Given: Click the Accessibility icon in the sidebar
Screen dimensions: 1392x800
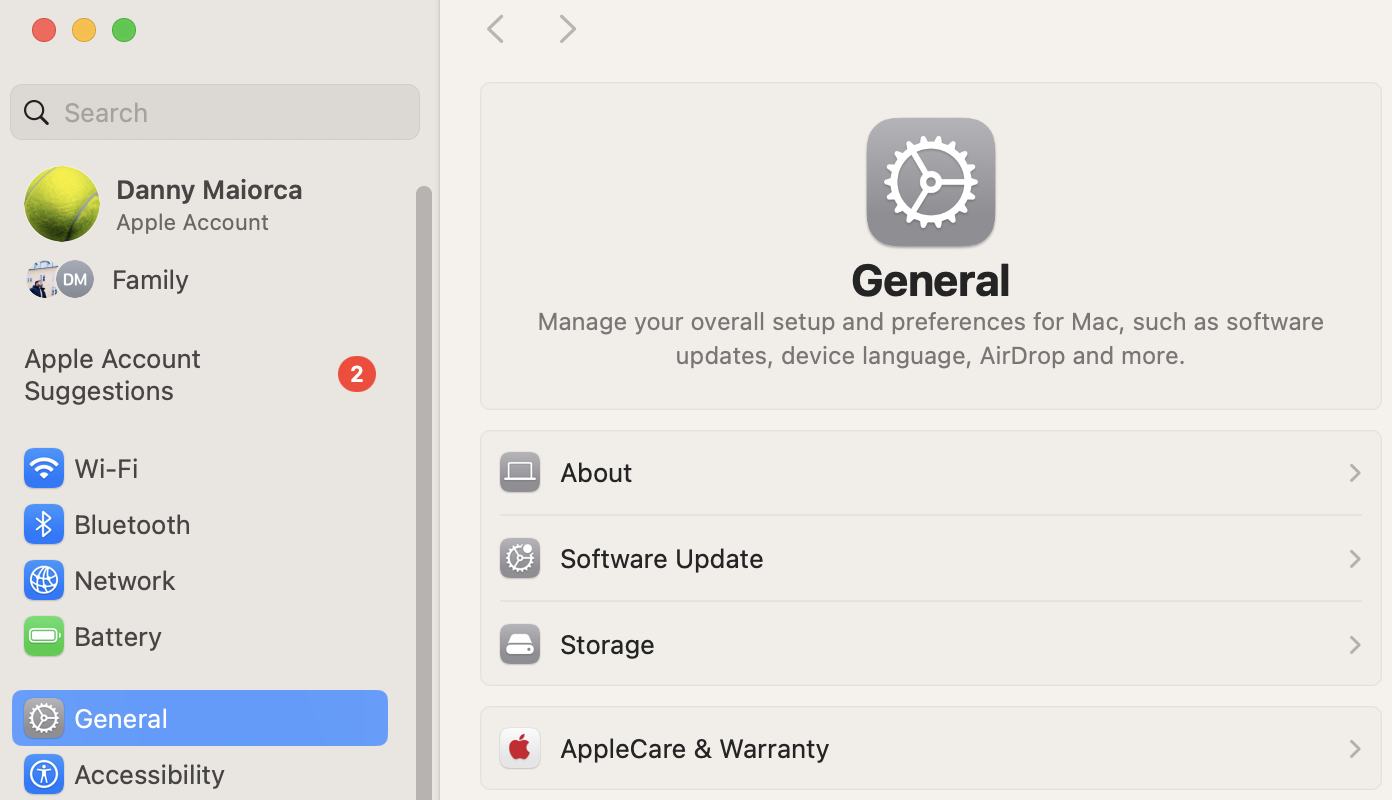Looking at the screenshot, I should pyautogui.click(x=43, y=774).
